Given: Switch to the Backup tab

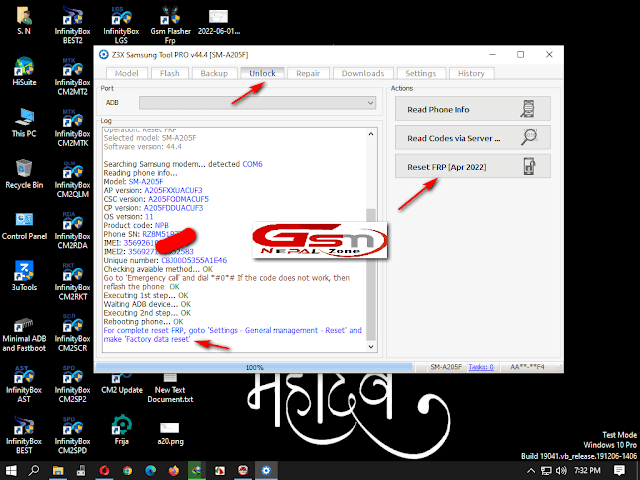Looking at the screenshot, I should [214, 73].
